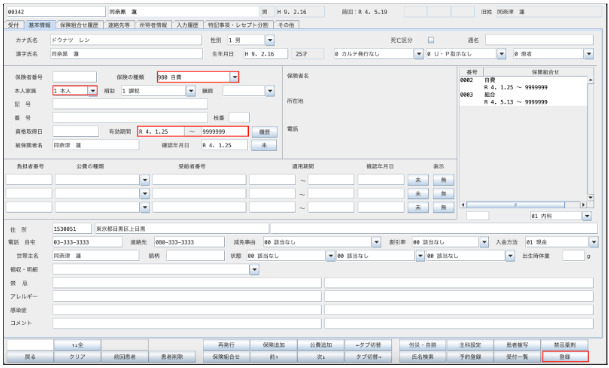Open the first 状態 dropdown
This screenshot has height=368, width=609.
coord(330,256)
